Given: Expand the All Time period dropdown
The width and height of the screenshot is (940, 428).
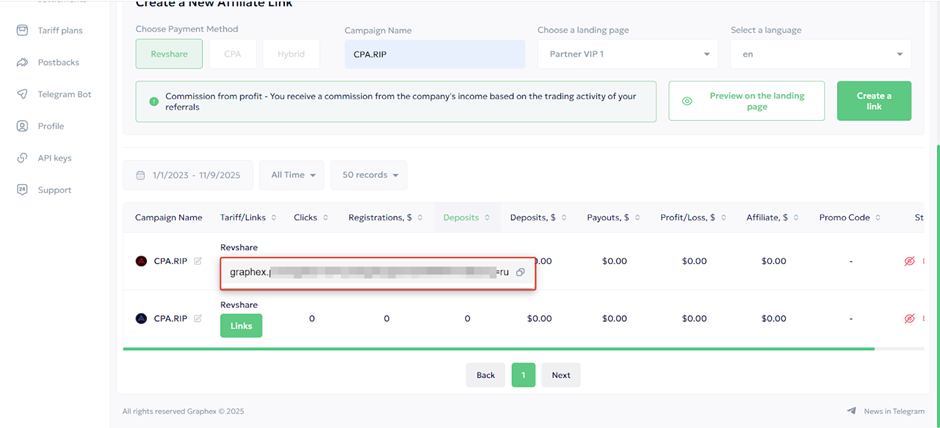Looking at the screenshot, I should click(292, 175).
